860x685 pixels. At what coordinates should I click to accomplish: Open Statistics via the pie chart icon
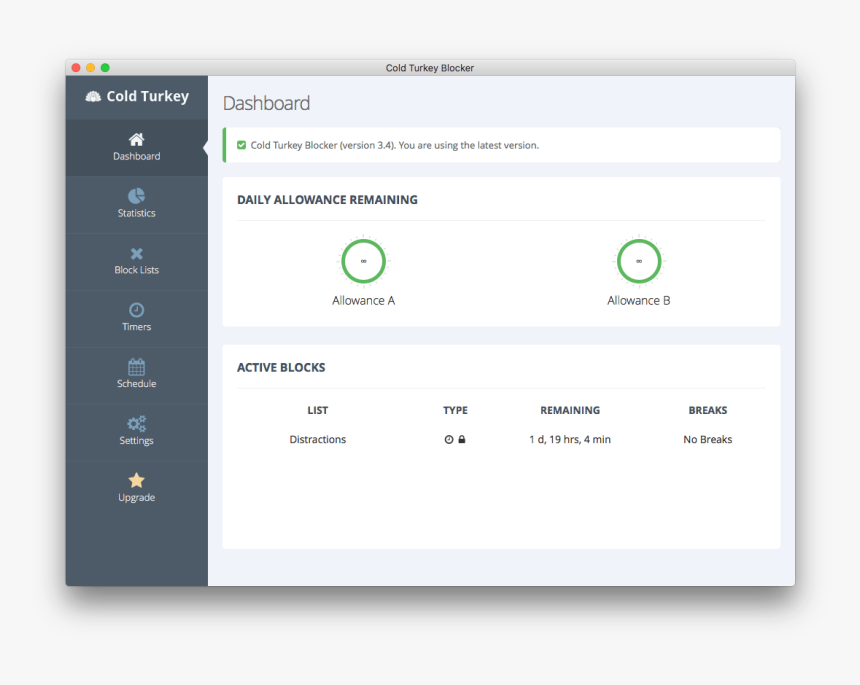coord(136,197)
